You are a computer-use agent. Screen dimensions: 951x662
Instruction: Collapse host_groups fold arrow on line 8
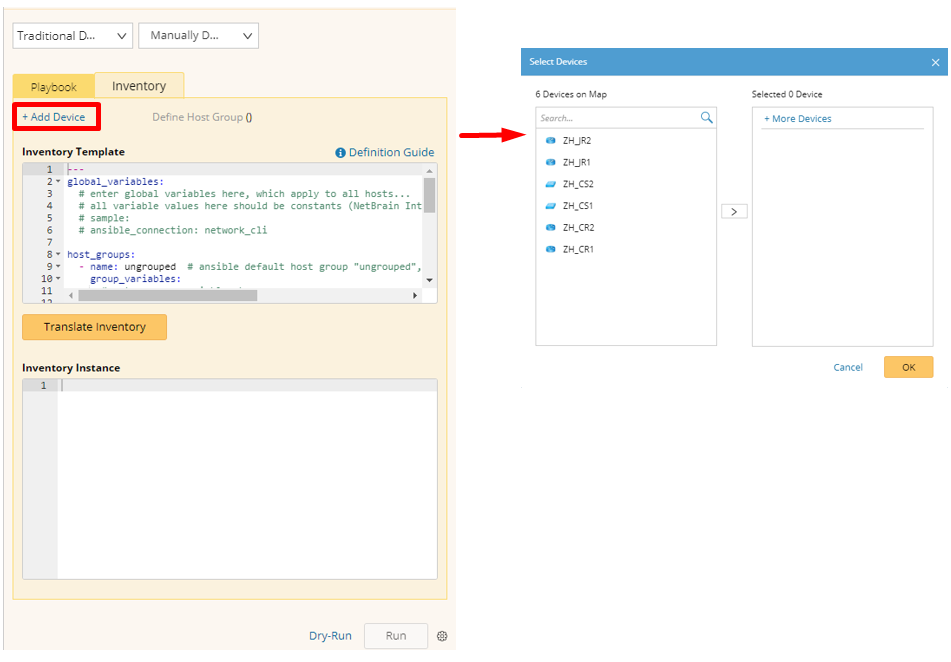pos(58,254)
